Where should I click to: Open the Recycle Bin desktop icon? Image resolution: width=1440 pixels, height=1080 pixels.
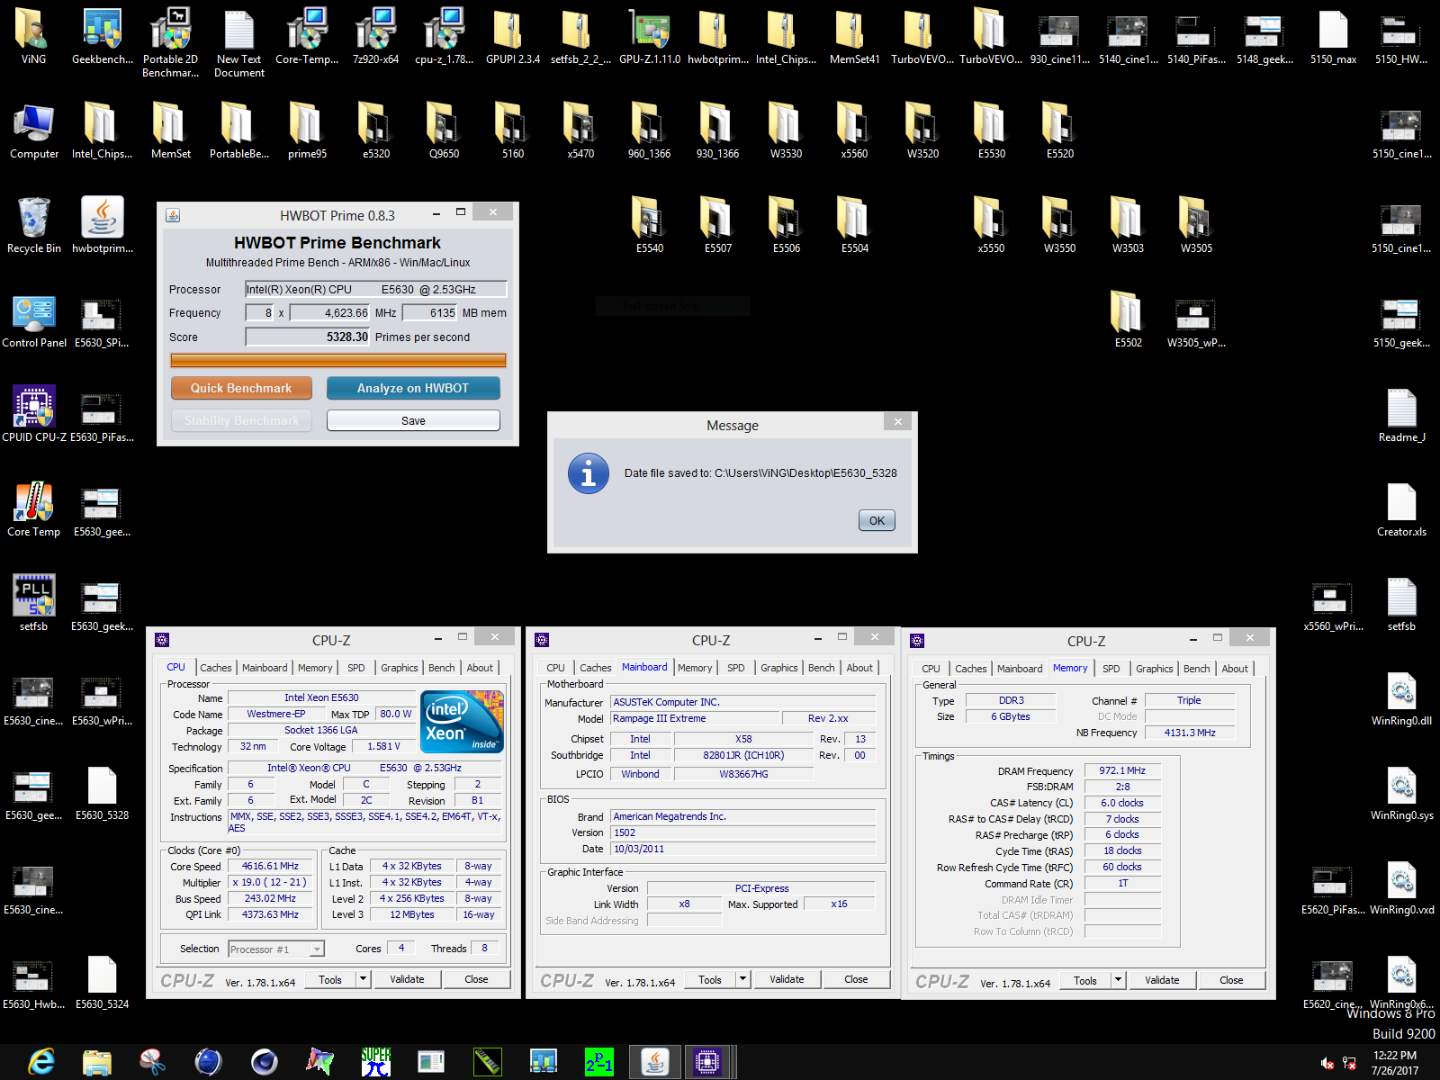(33, 224)
